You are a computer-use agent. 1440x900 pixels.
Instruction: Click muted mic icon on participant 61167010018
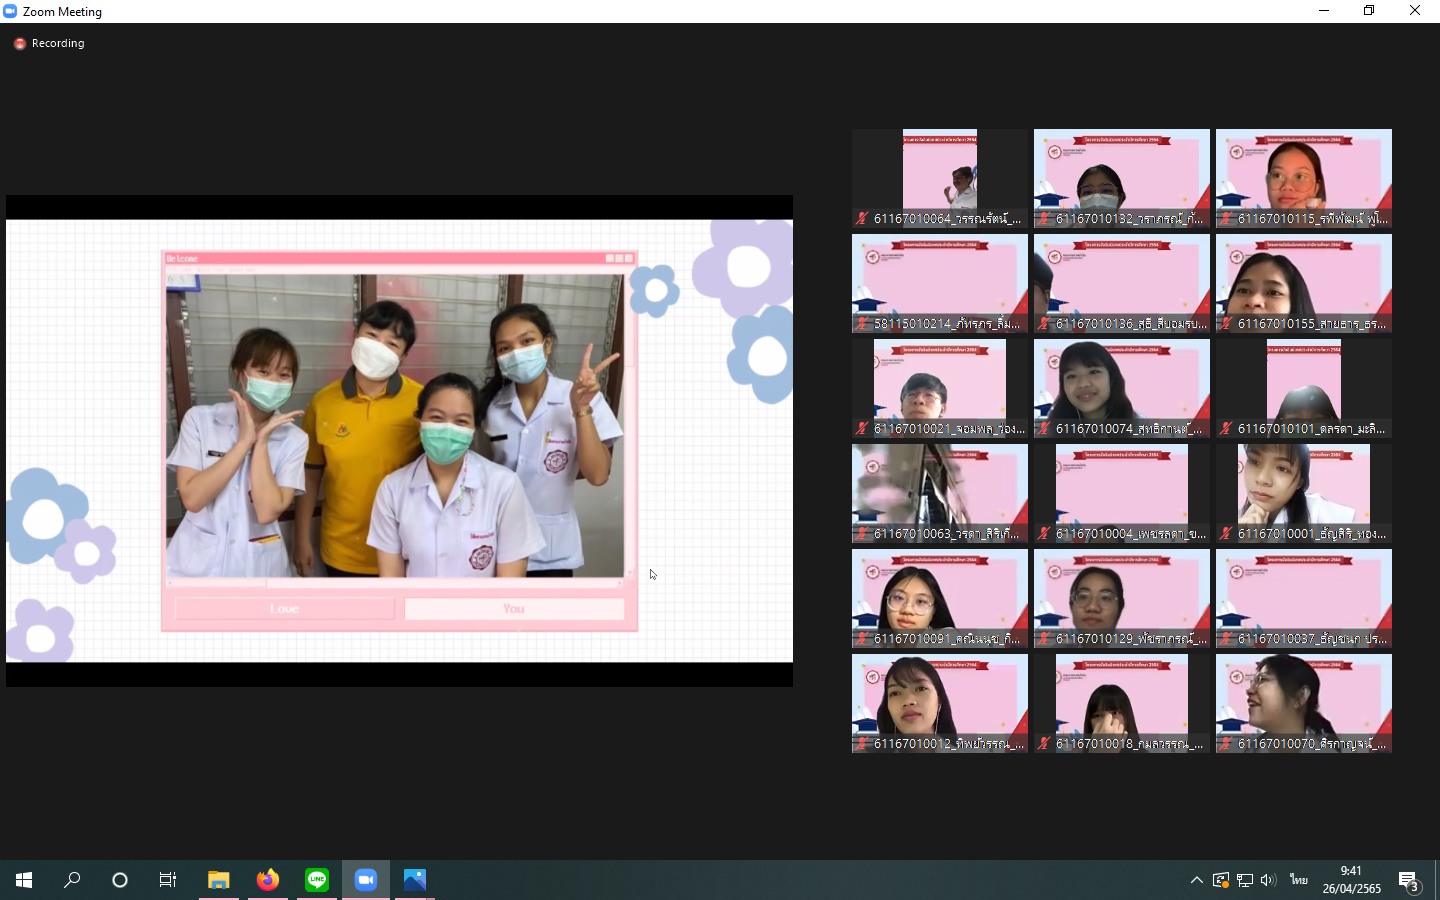click(x=1044, y=744)
